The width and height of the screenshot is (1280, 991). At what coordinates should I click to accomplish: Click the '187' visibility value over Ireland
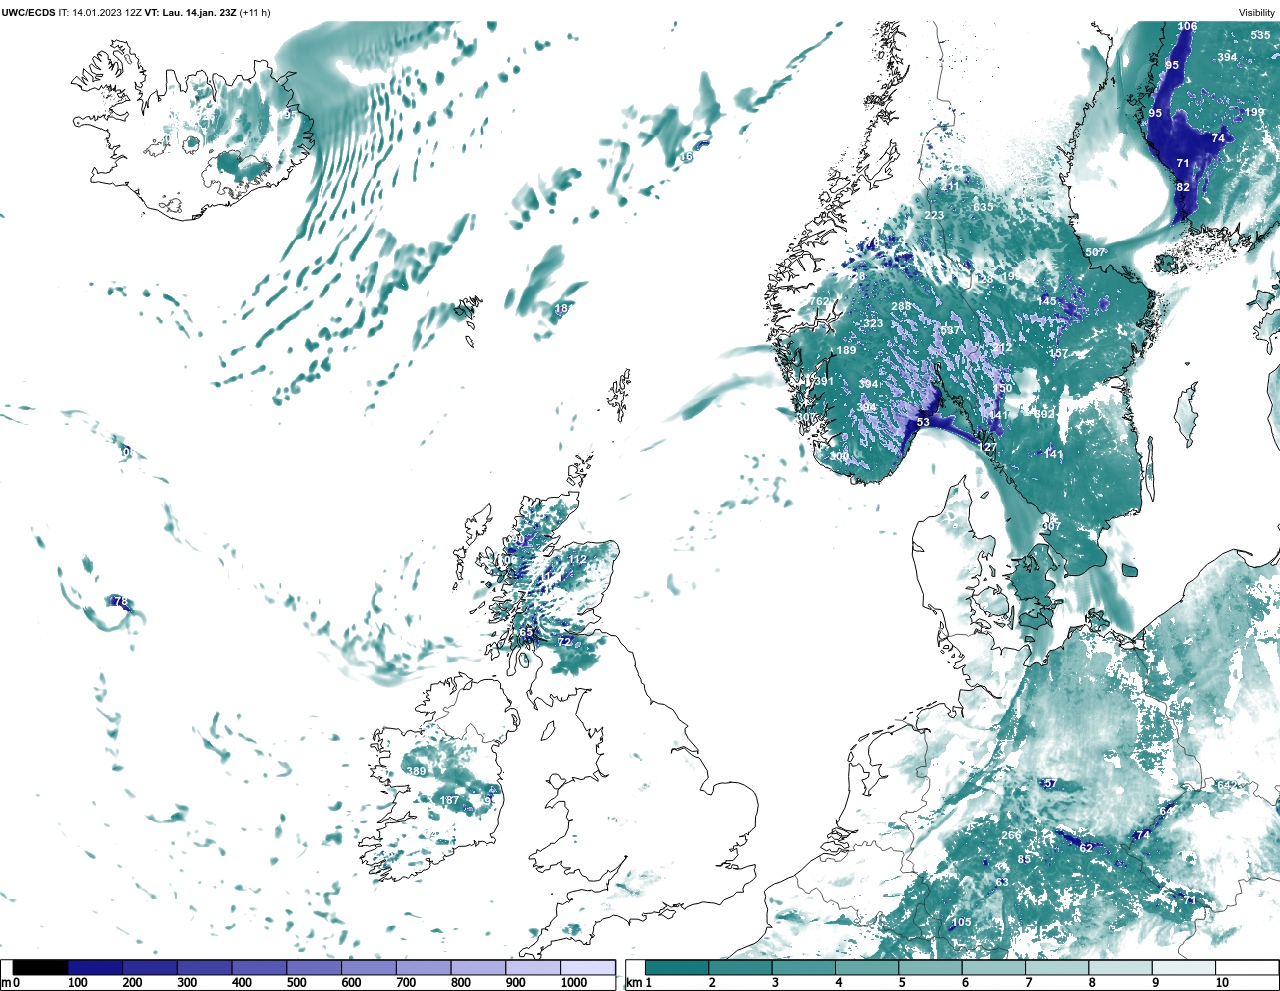[450, 800]
